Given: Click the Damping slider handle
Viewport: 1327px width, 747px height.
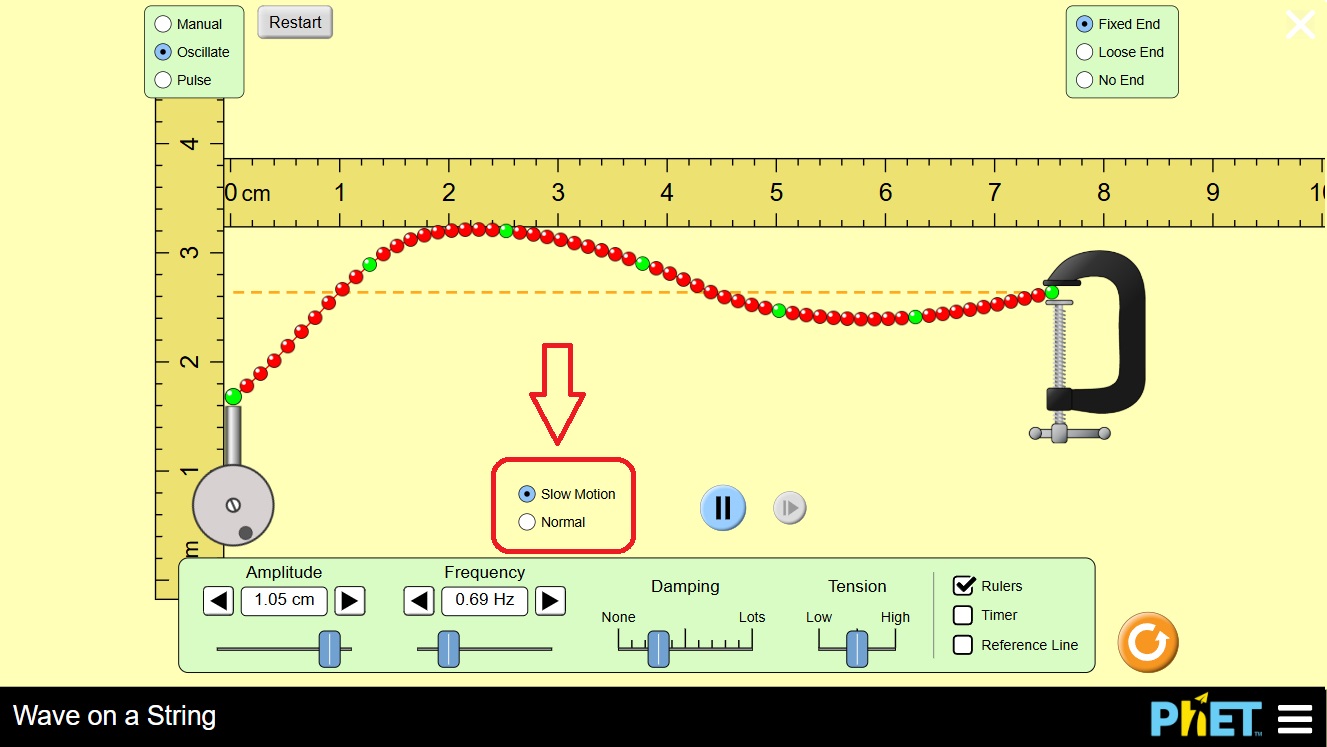Looking at the screenshot, I should [658, 649].
